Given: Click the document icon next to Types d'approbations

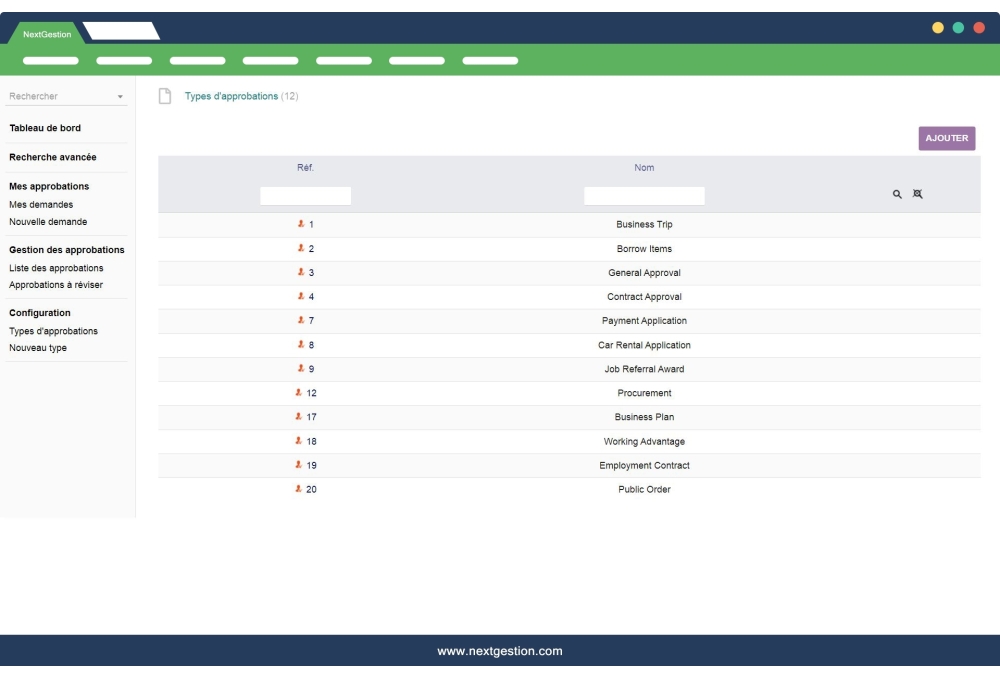Looking at the screenshot, I should 163,96.
